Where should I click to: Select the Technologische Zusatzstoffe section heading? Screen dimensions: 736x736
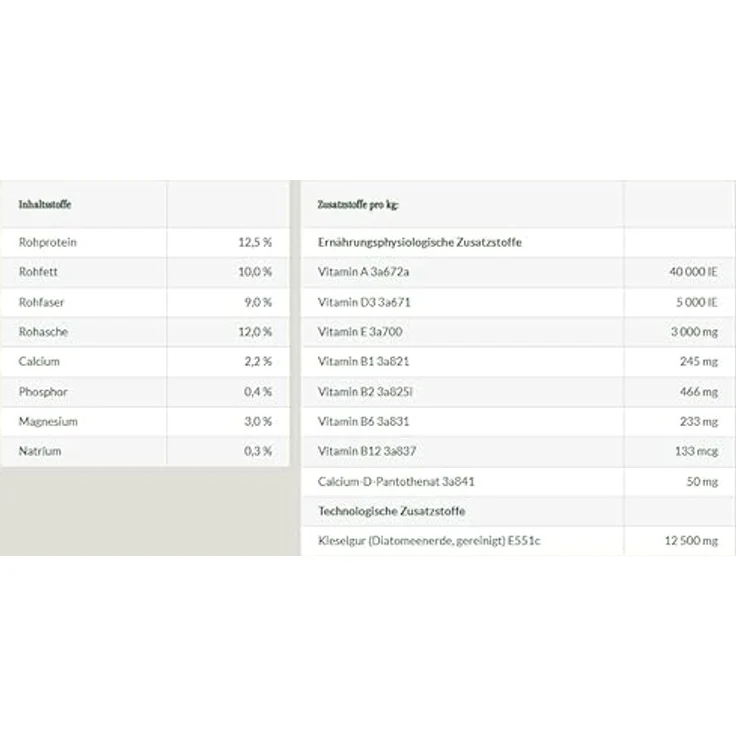[391, 511]
